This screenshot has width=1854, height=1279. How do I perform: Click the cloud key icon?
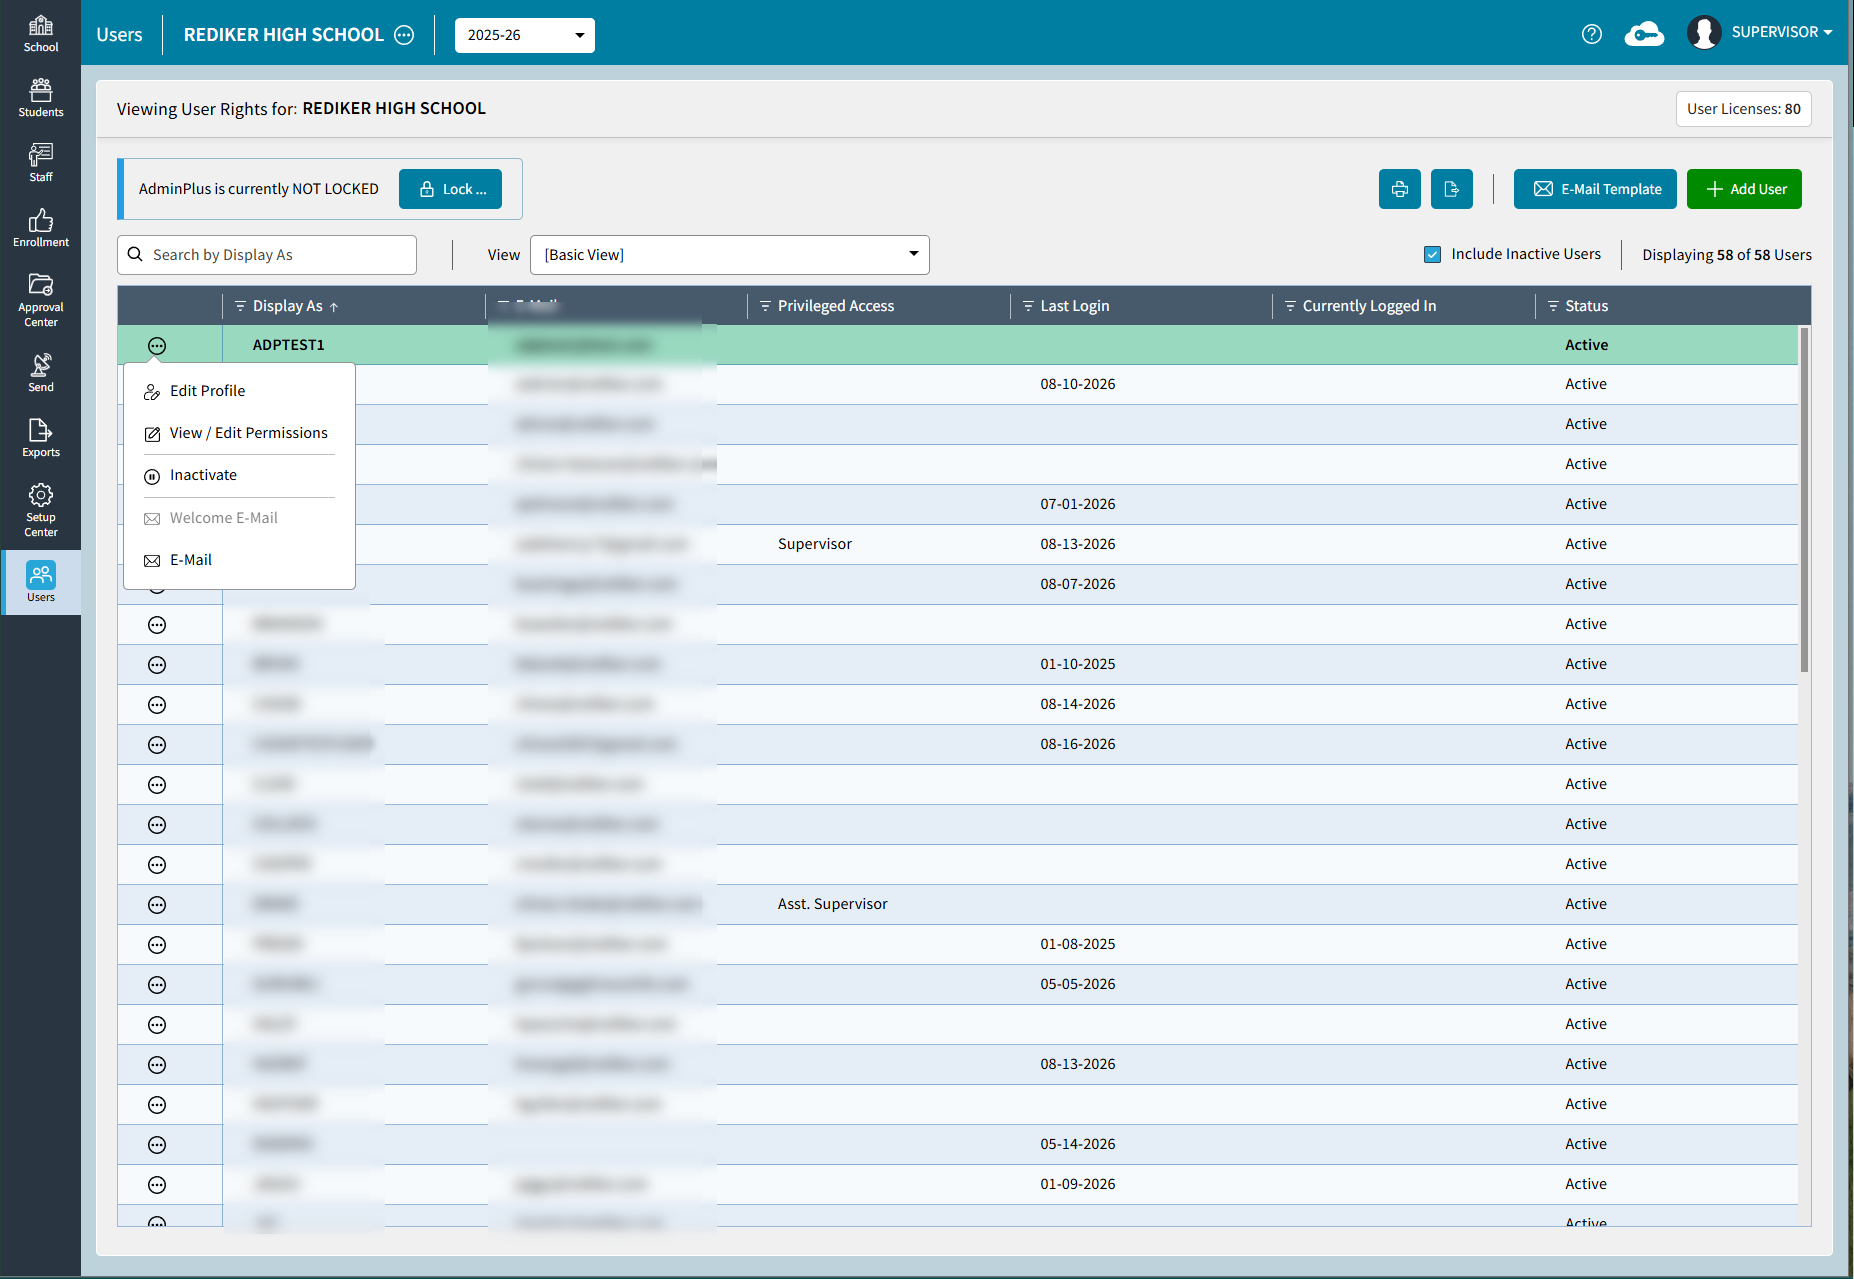(1644, 34)
